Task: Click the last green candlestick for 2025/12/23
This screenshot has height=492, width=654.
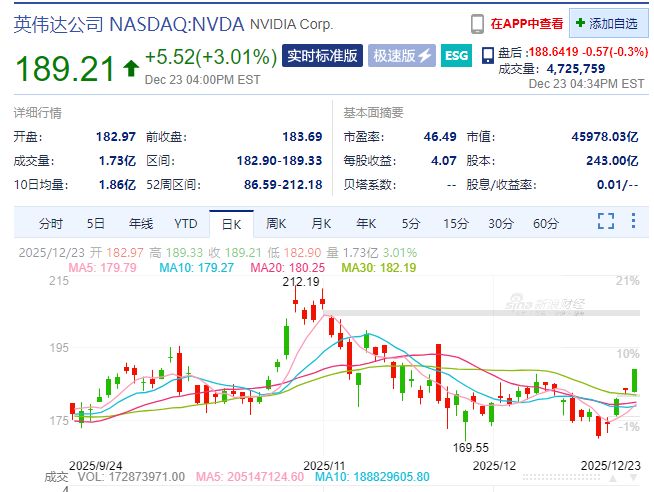Action: coord(633,380)
